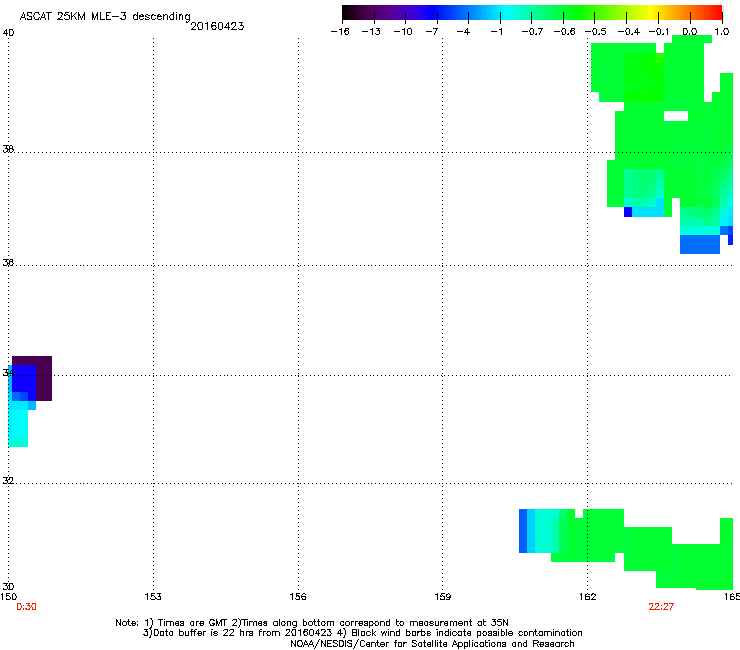
Task: Select the date label 20160423
Action: pyautogui.click(x=217, y=26)
